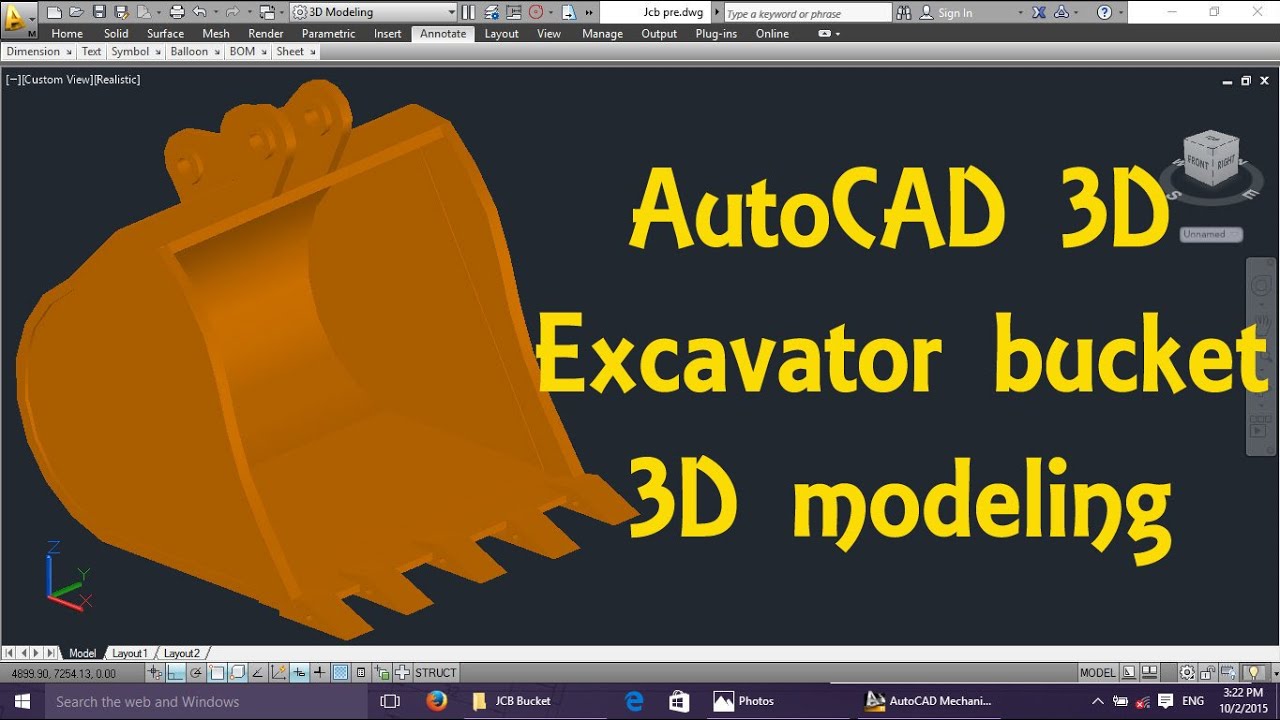Screen dimensions: 1280x720
Task: Click the Task View icon in taskbar
Action: 390,701
